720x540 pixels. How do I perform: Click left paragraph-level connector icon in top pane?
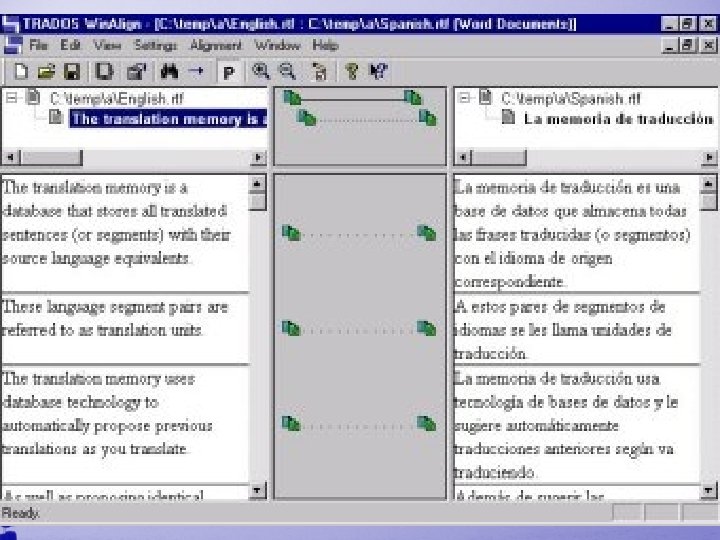[307, 118]
